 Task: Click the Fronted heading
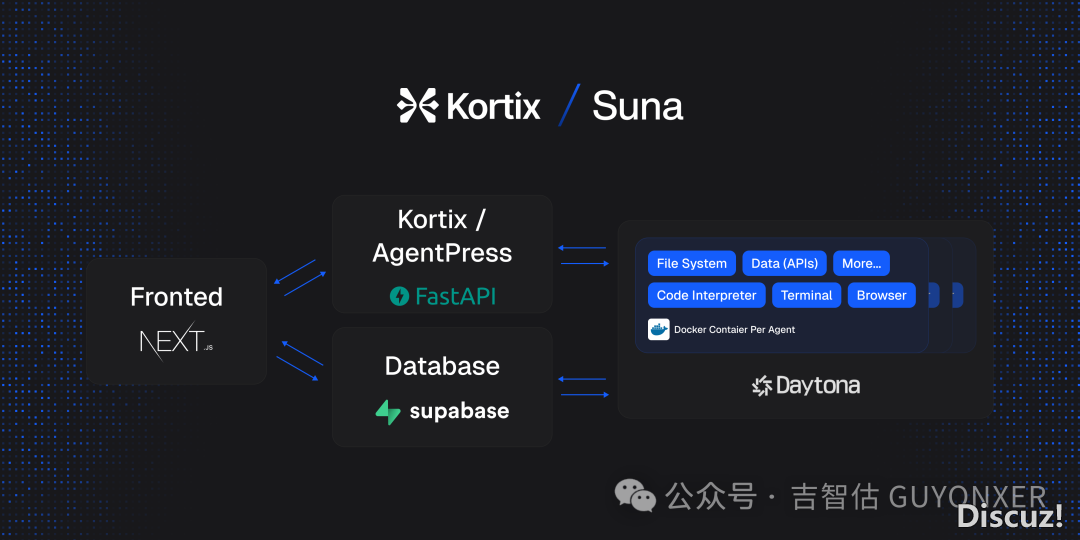(x=176, y=297)
